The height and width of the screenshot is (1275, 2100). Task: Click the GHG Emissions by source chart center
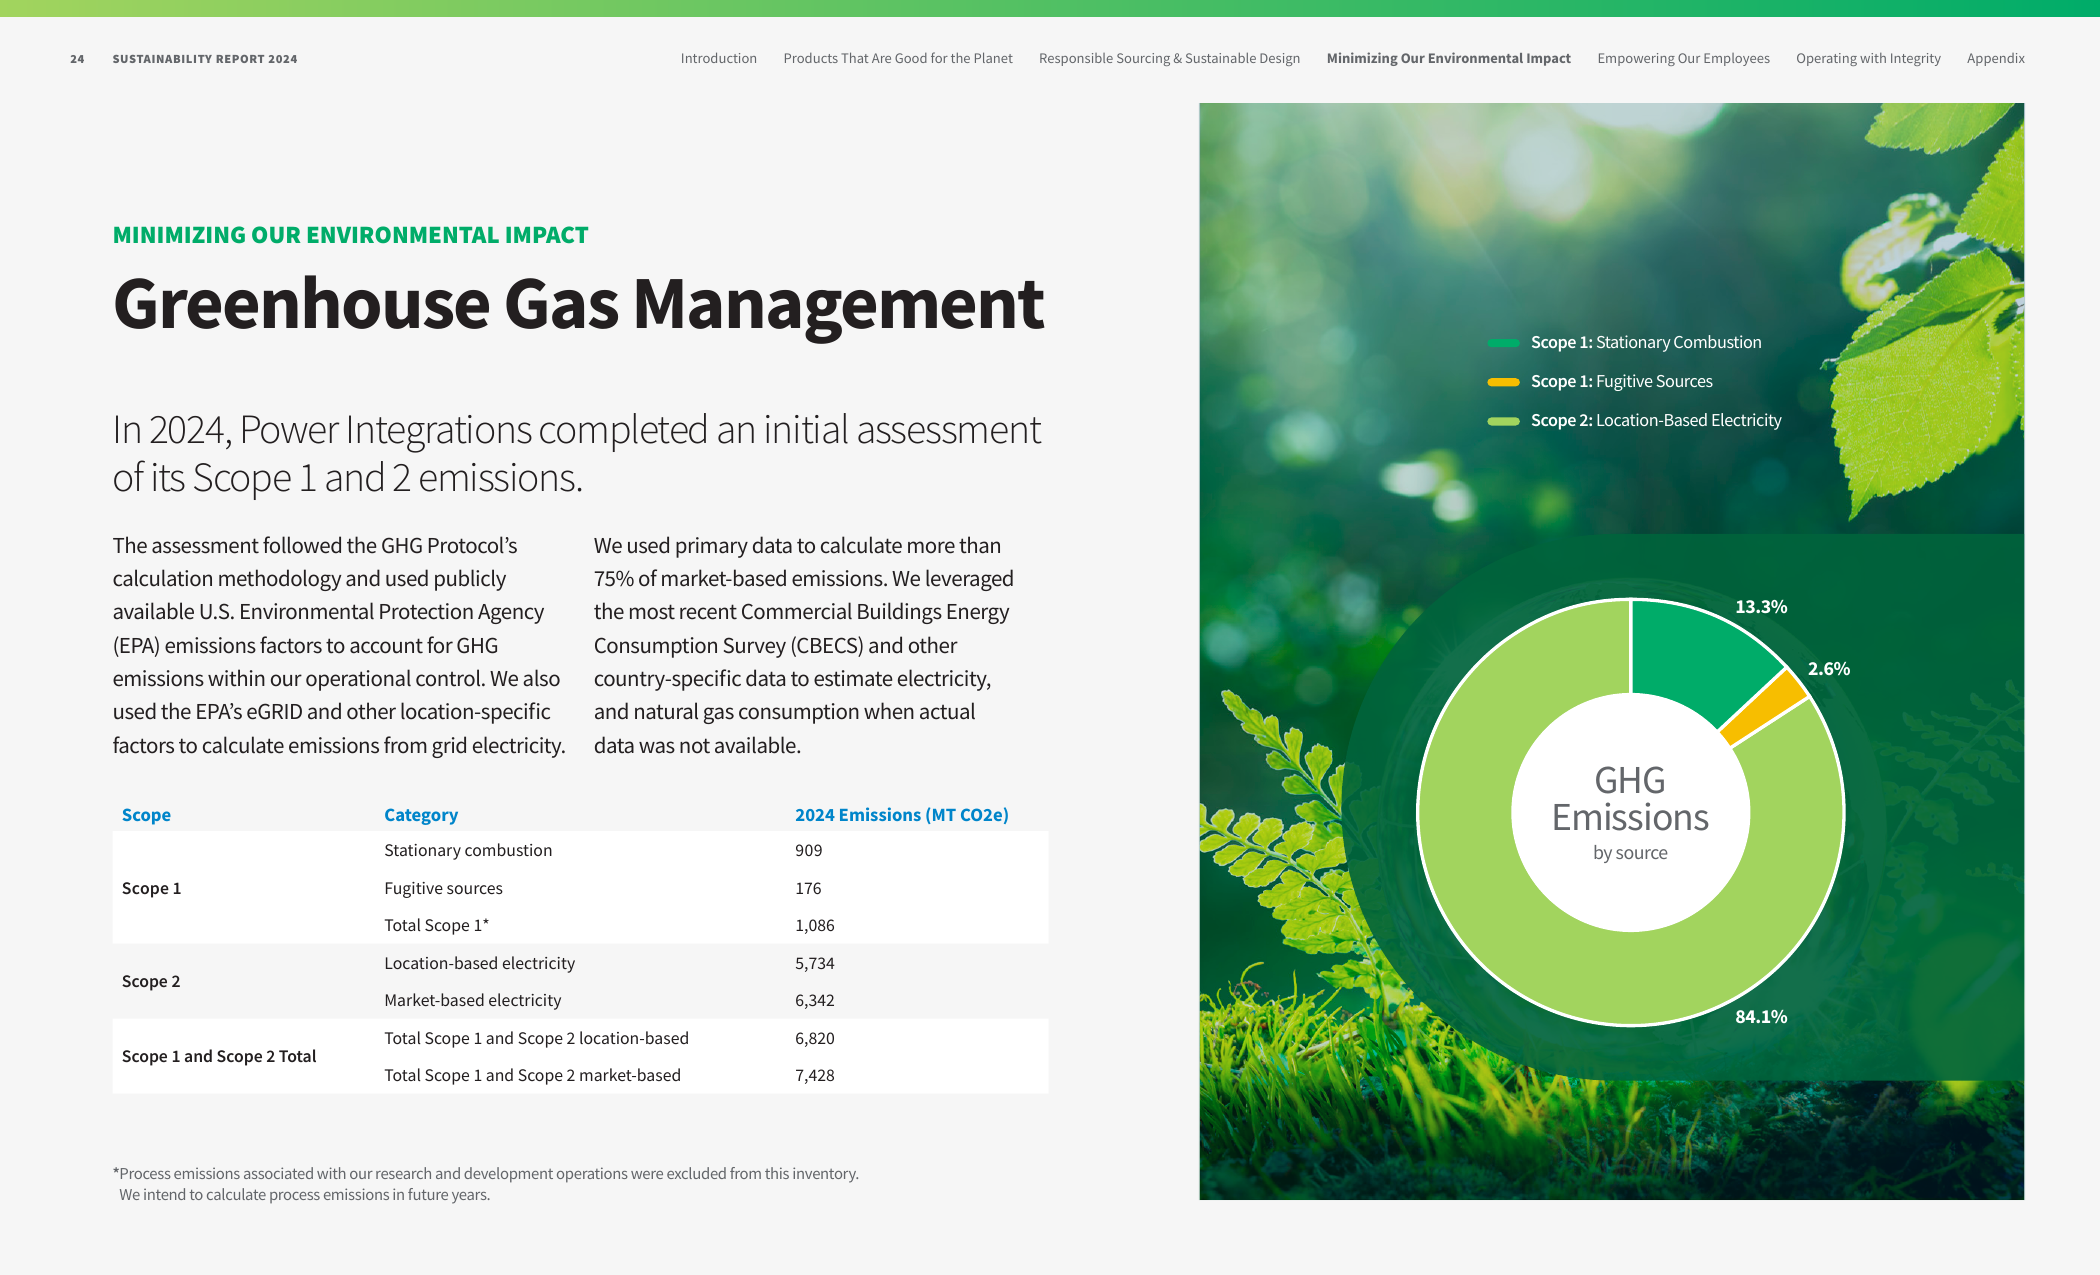click(x=1630, y=812)
